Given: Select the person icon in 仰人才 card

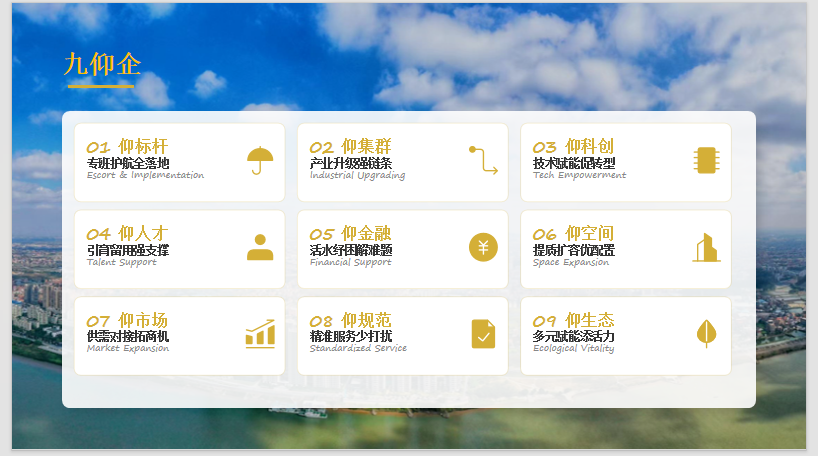Looking at the screenshot, I should point(260,247).
